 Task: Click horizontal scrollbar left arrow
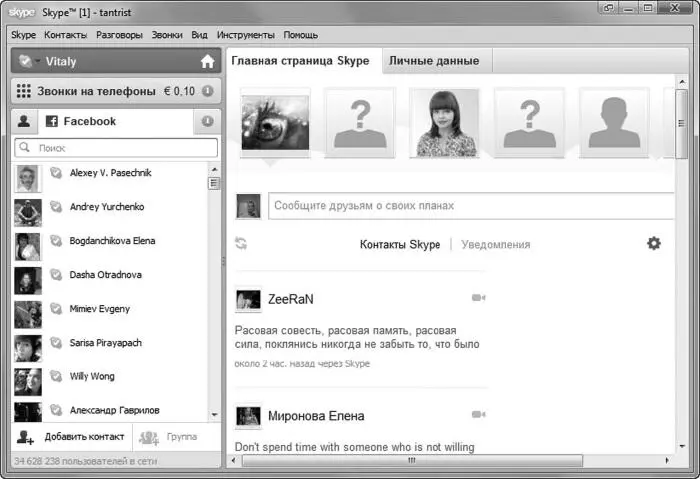(233, 460)
